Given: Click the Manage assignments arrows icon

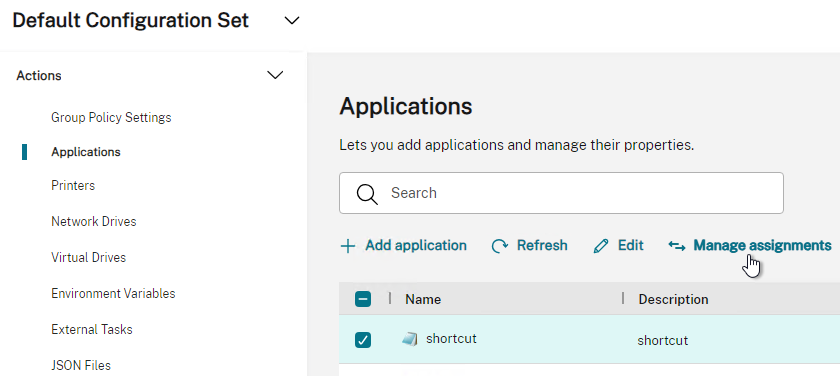Looking at the screenshot, I should (677, 246).
